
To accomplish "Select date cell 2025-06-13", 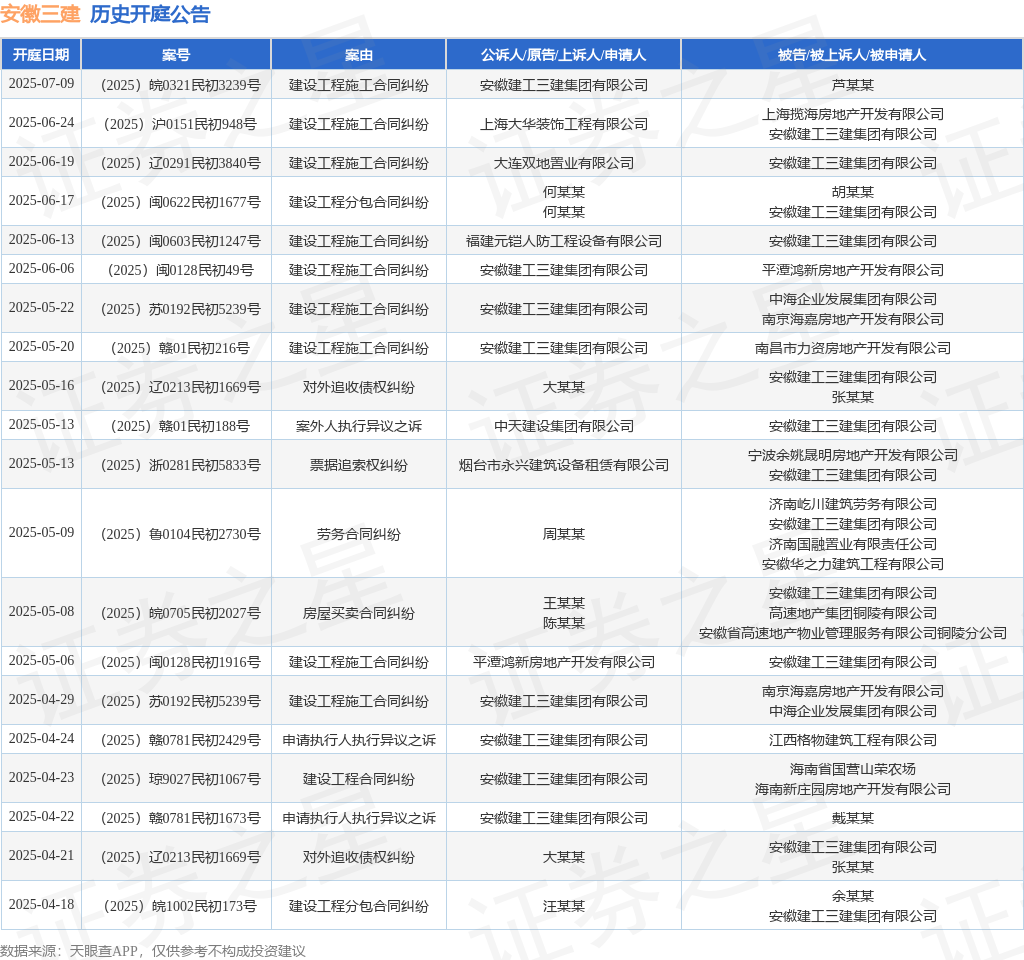I will tap(41, 240).
